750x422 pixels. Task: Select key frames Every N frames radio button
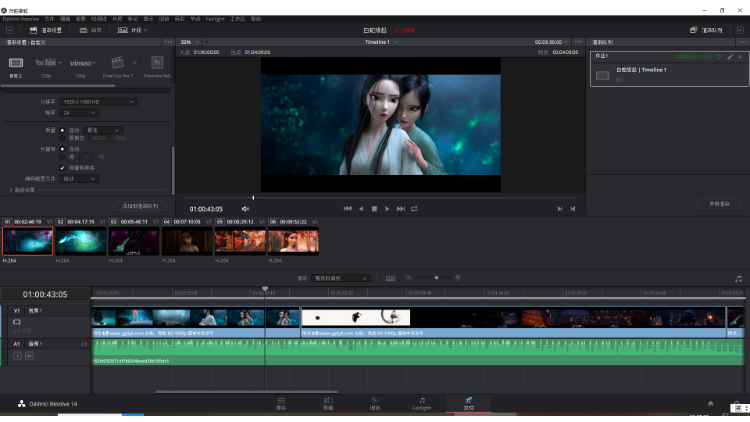tap(62, 157)
